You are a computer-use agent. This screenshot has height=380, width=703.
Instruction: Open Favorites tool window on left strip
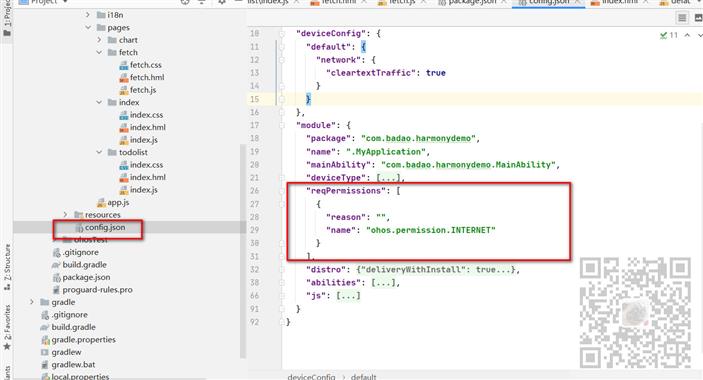pos(7,328)
